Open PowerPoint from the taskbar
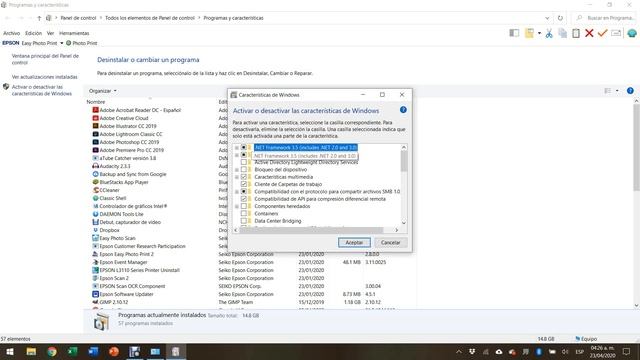This screenshot has height=360, width=640. pos(114,351)
